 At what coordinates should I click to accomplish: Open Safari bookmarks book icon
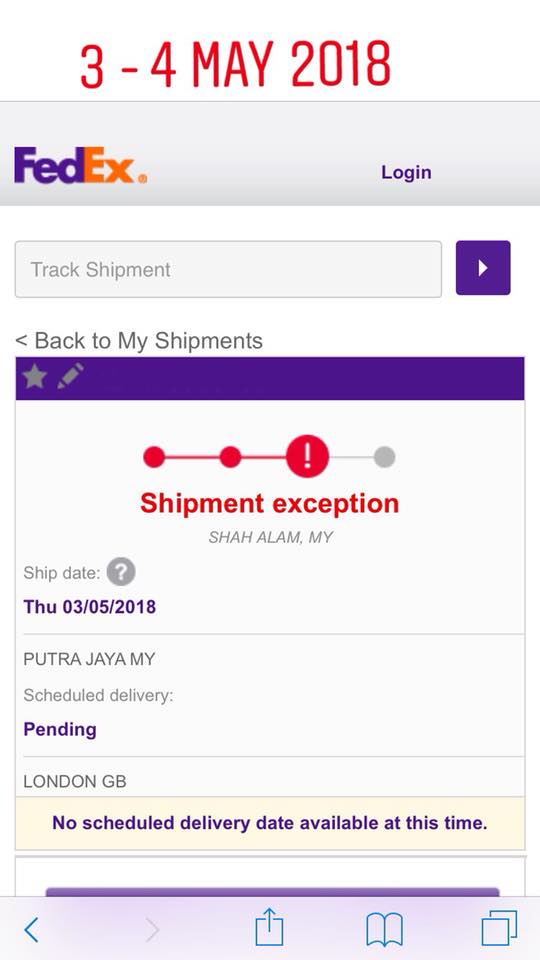point(384,929)
